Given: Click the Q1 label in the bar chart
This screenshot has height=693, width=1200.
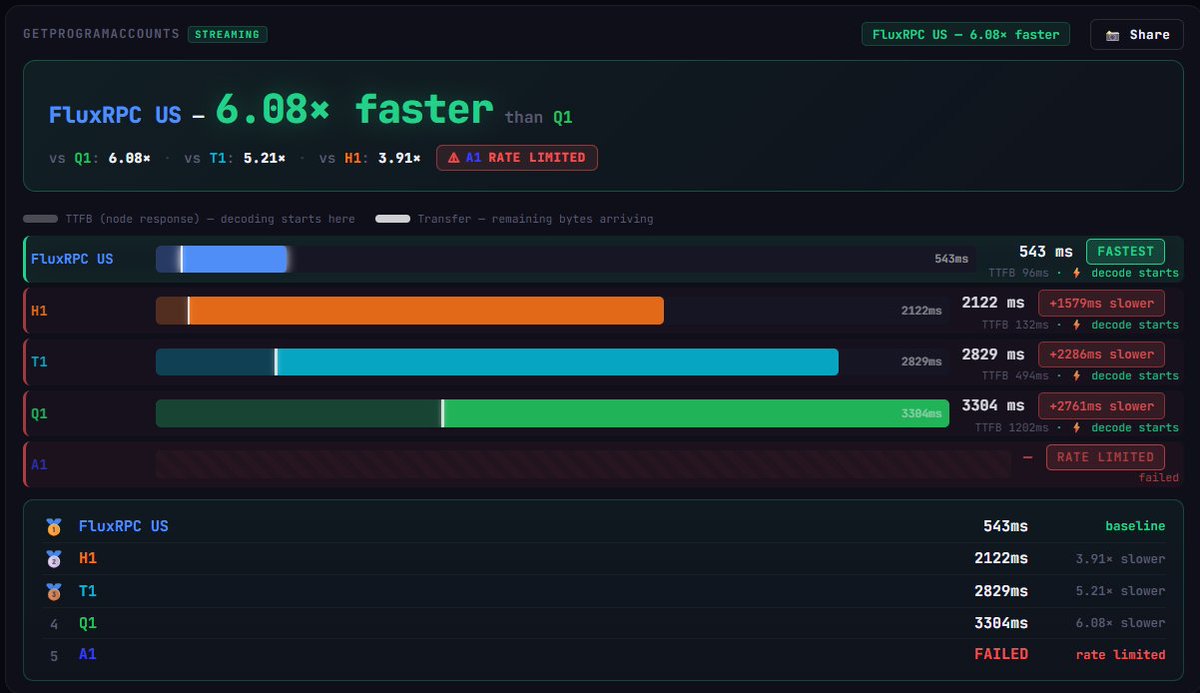Looking at the screenshot, I should (39, 413).
